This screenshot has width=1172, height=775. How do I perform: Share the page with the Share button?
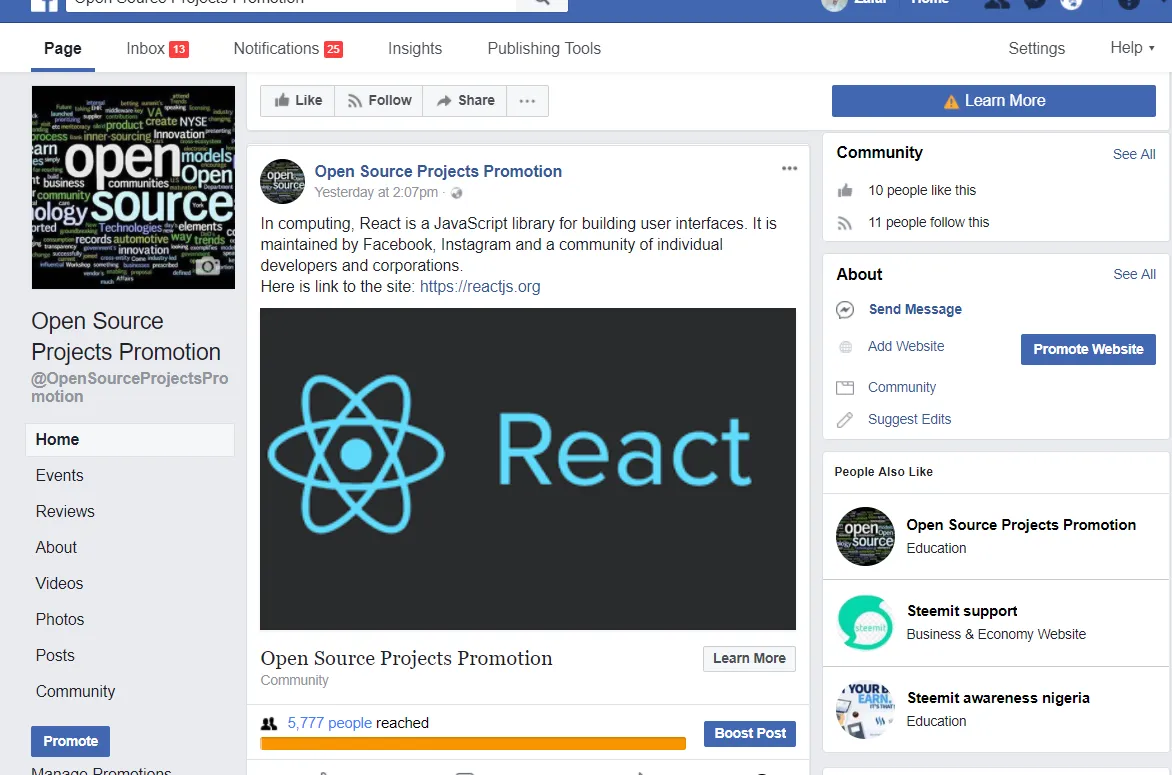(465, 101)
